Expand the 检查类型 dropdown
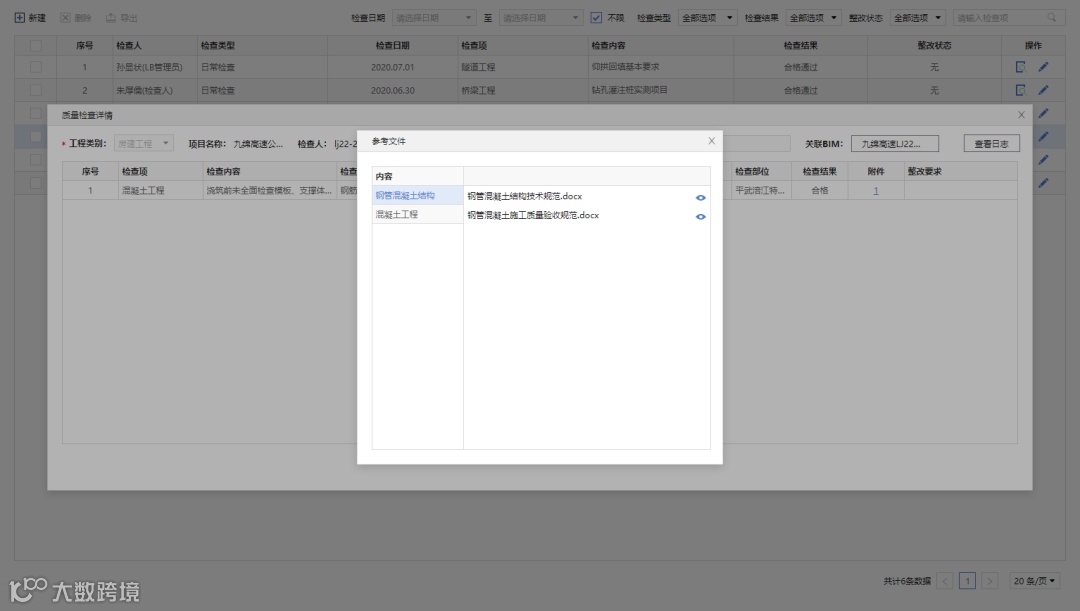This screenshot has width=1080, height=611. (x=707, y=18)
